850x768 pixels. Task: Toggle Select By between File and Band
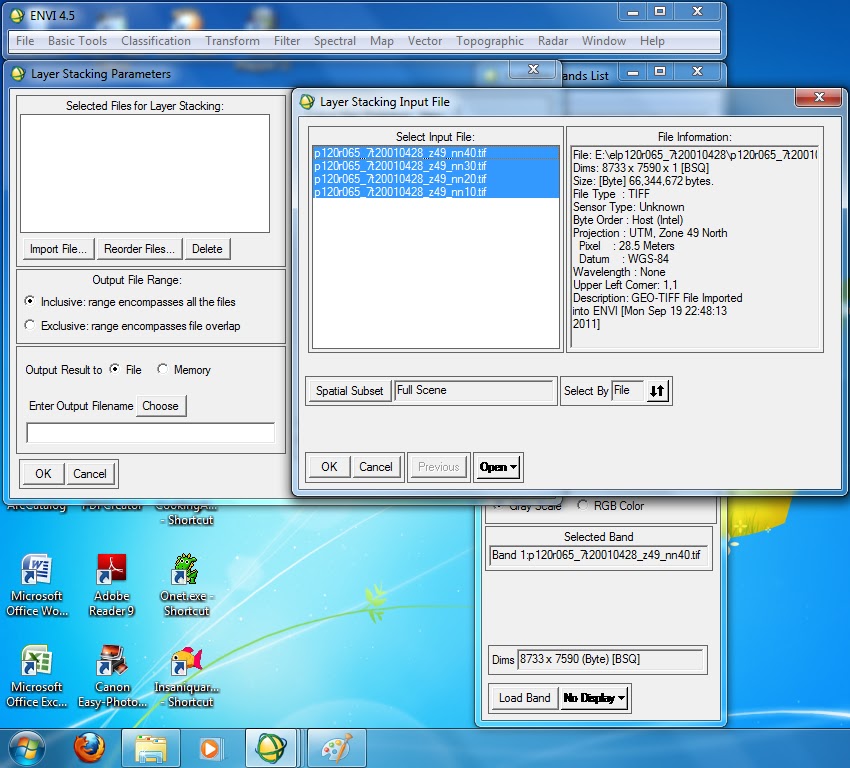(655, 391)
